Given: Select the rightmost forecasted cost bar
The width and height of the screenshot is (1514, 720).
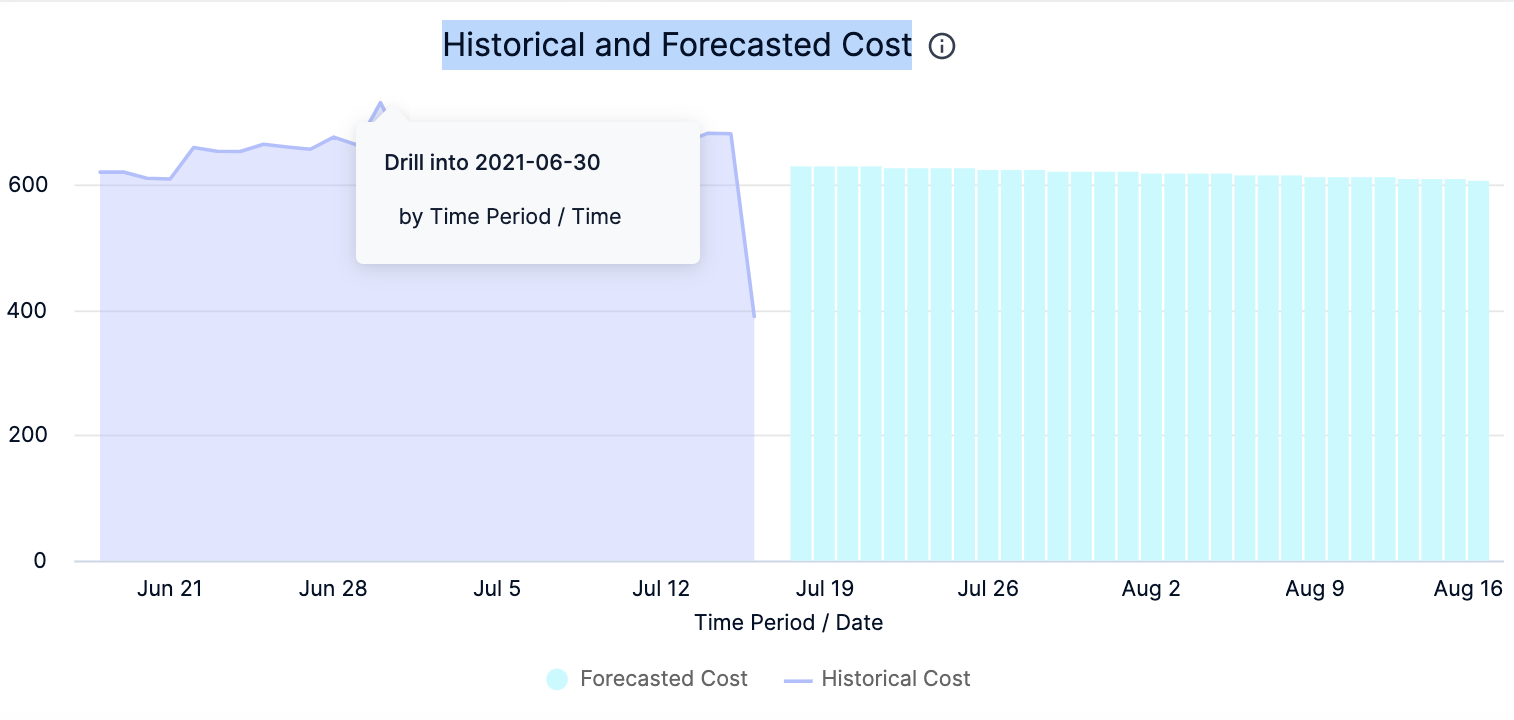Looking at the screenshot, I should point(1479,371).
